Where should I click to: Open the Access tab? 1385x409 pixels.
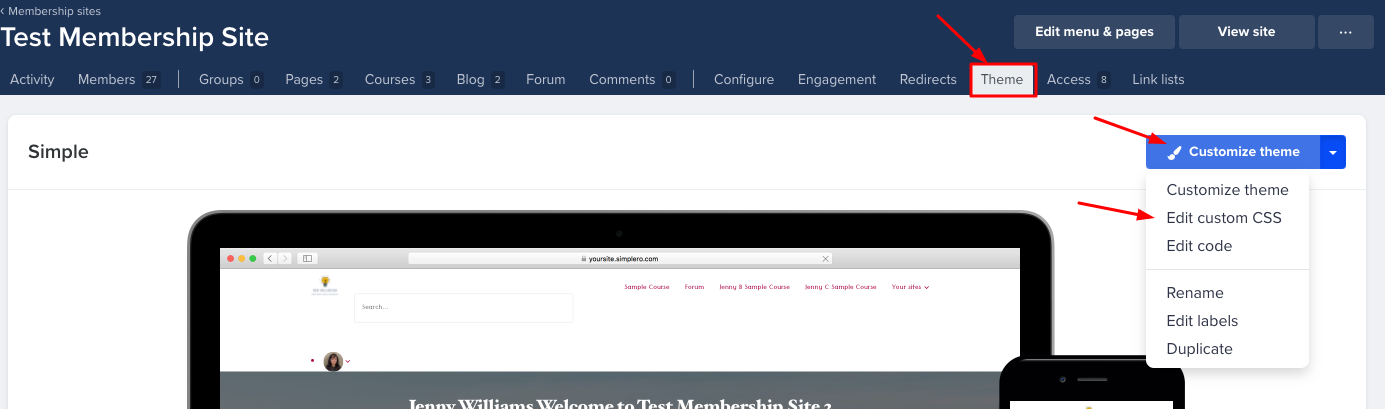click(1079, 79)
